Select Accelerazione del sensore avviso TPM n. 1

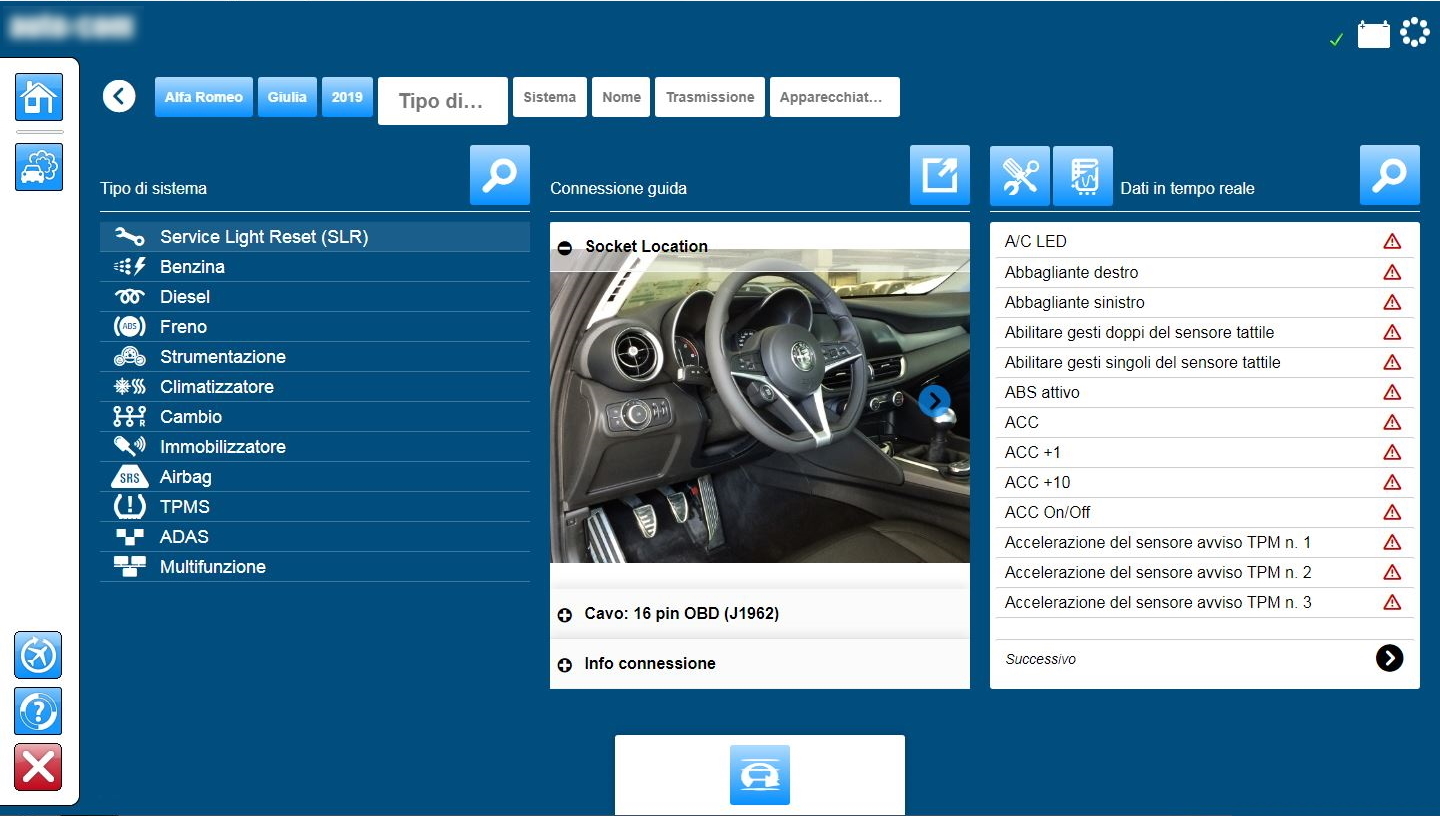point(1205,542)
